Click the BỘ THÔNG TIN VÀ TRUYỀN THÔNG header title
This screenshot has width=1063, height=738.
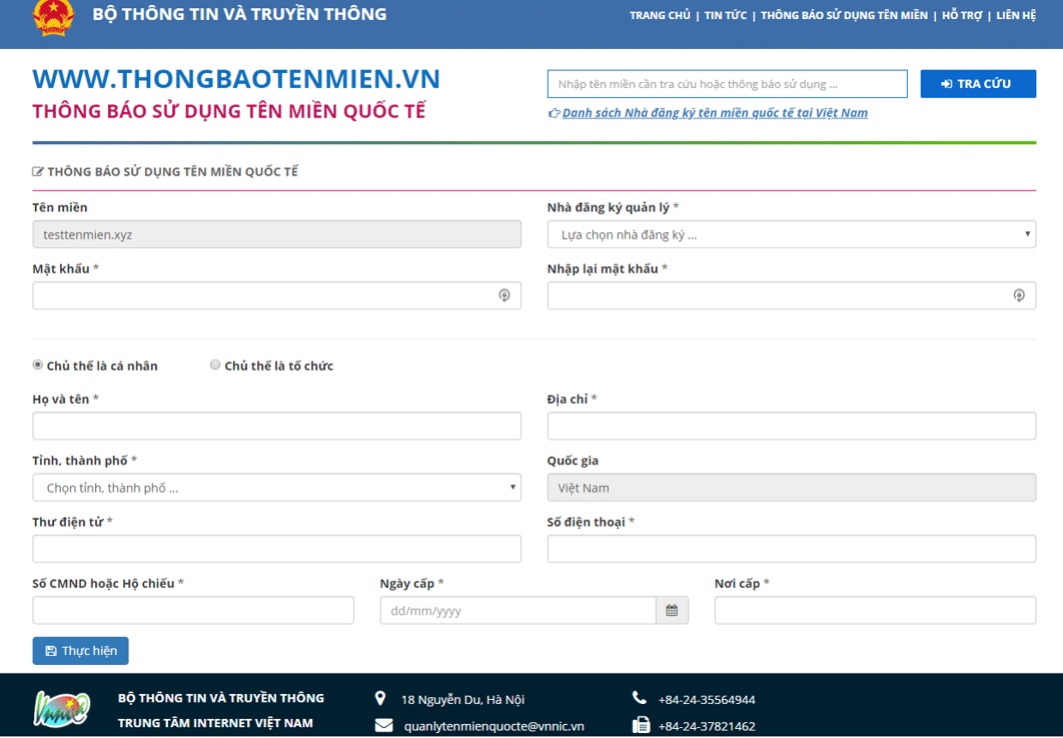pyautogui.click(x=239, y=14)
